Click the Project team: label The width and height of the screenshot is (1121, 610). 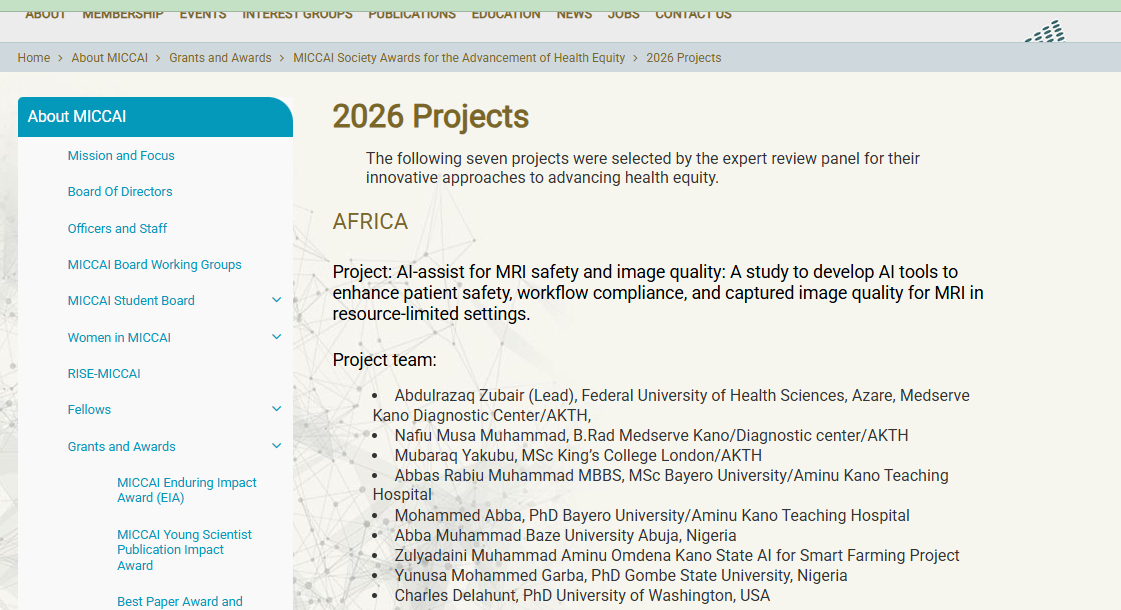pos(385,360)
